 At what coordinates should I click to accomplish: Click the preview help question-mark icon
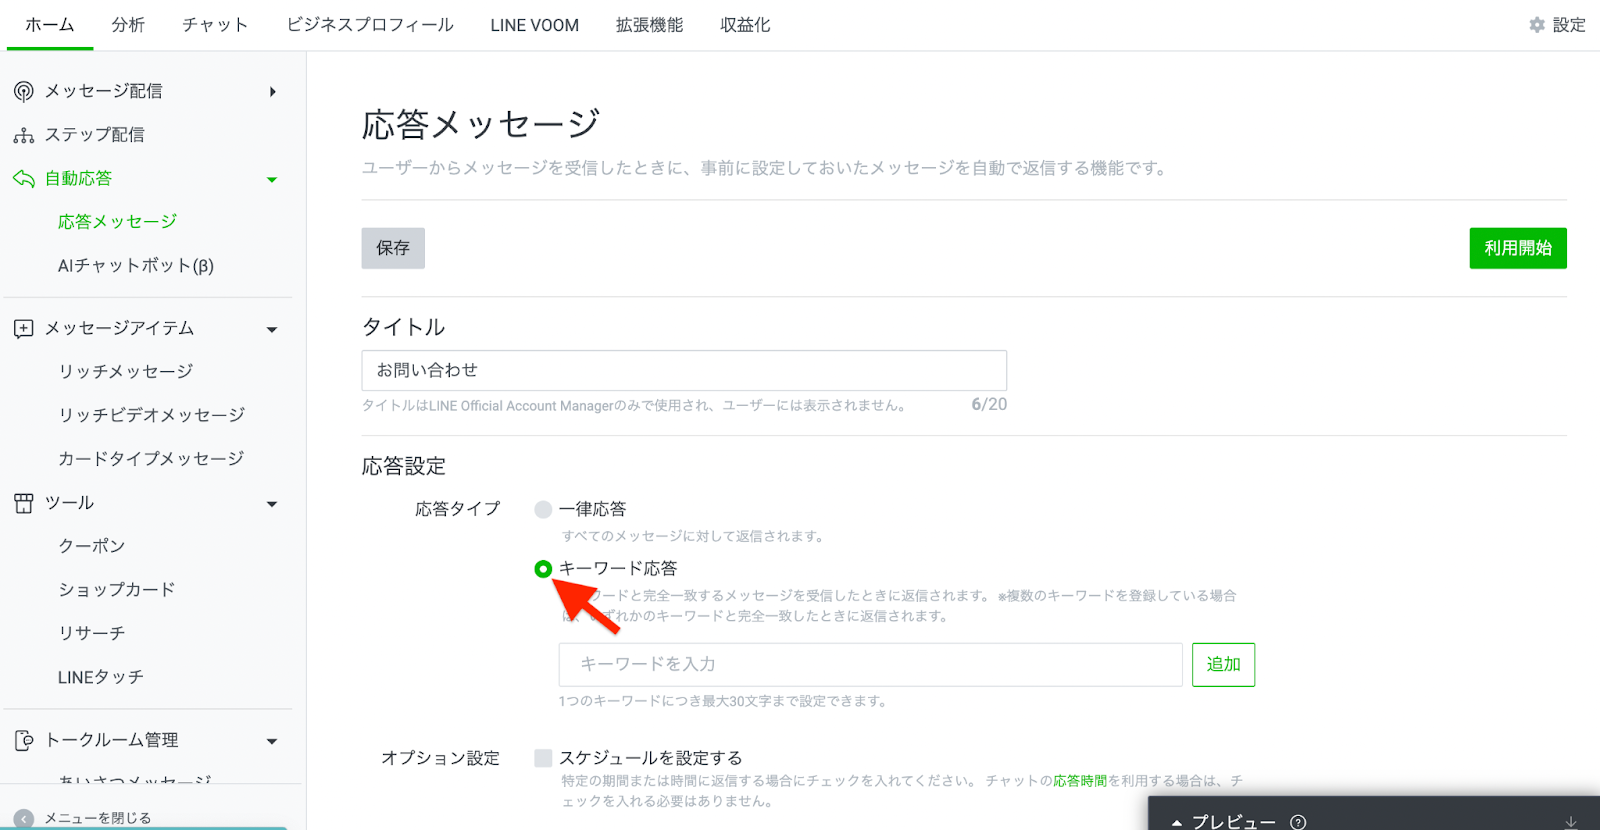1298,822
